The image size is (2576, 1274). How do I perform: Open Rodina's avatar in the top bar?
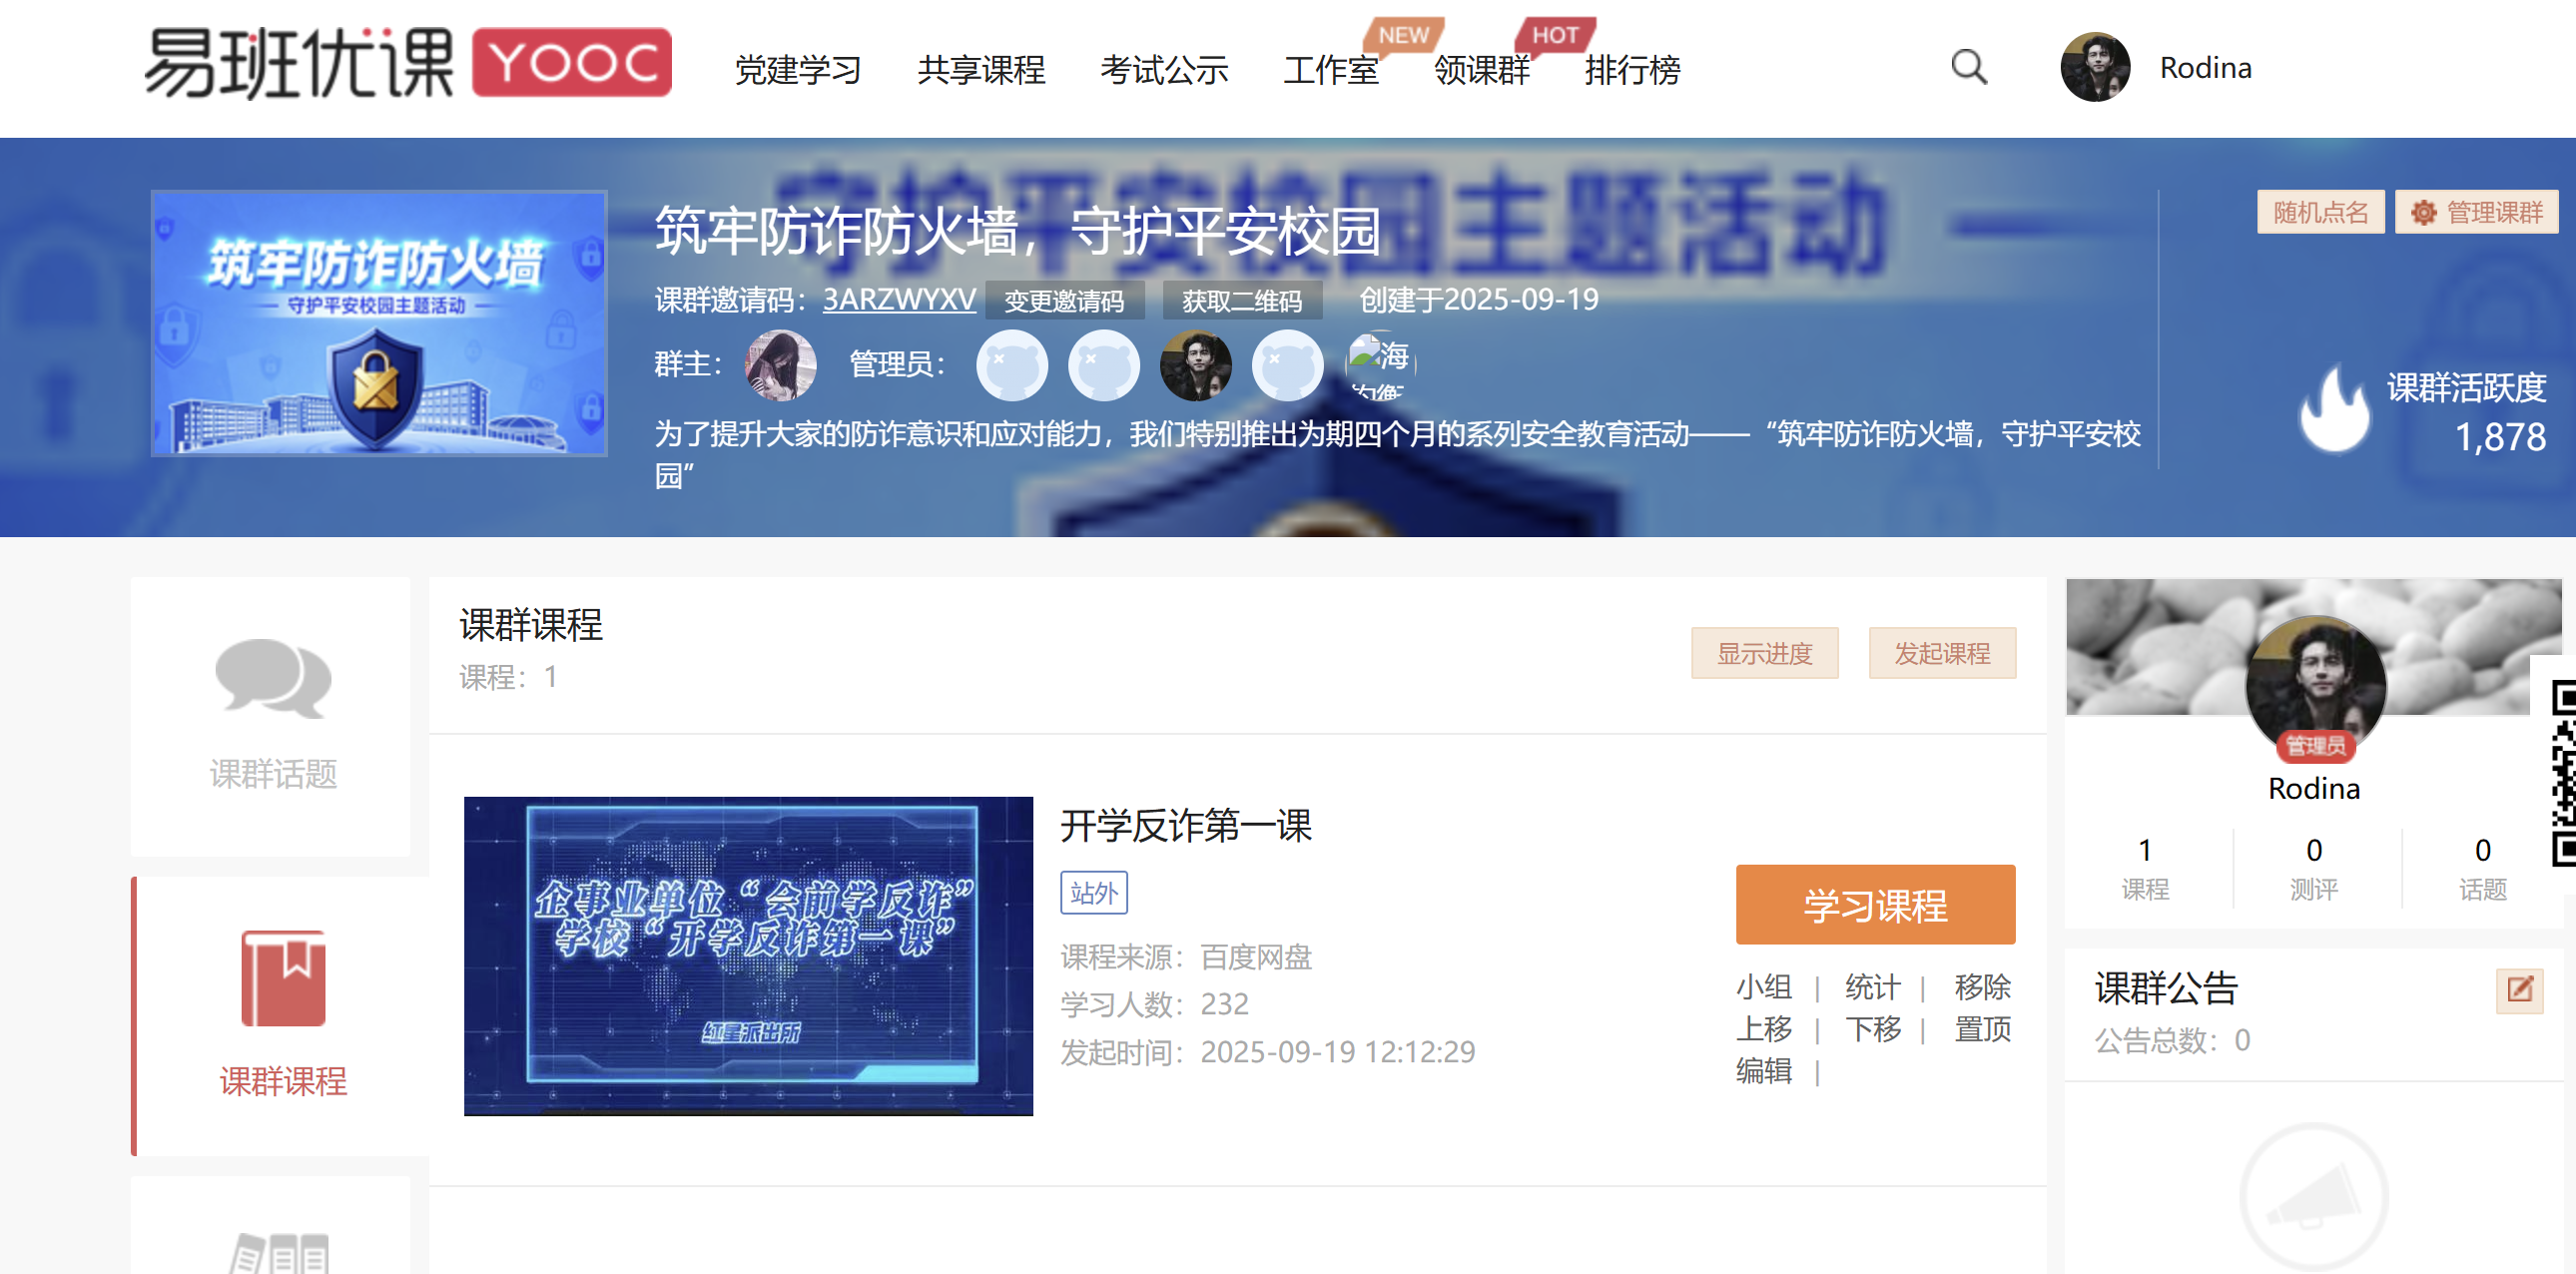click(2094, 68)
